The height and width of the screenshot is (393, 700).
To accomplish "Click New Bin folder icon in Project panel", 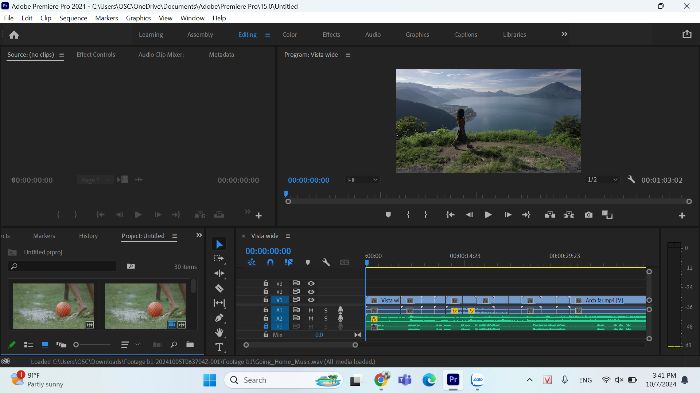I will tap(190, 344).
